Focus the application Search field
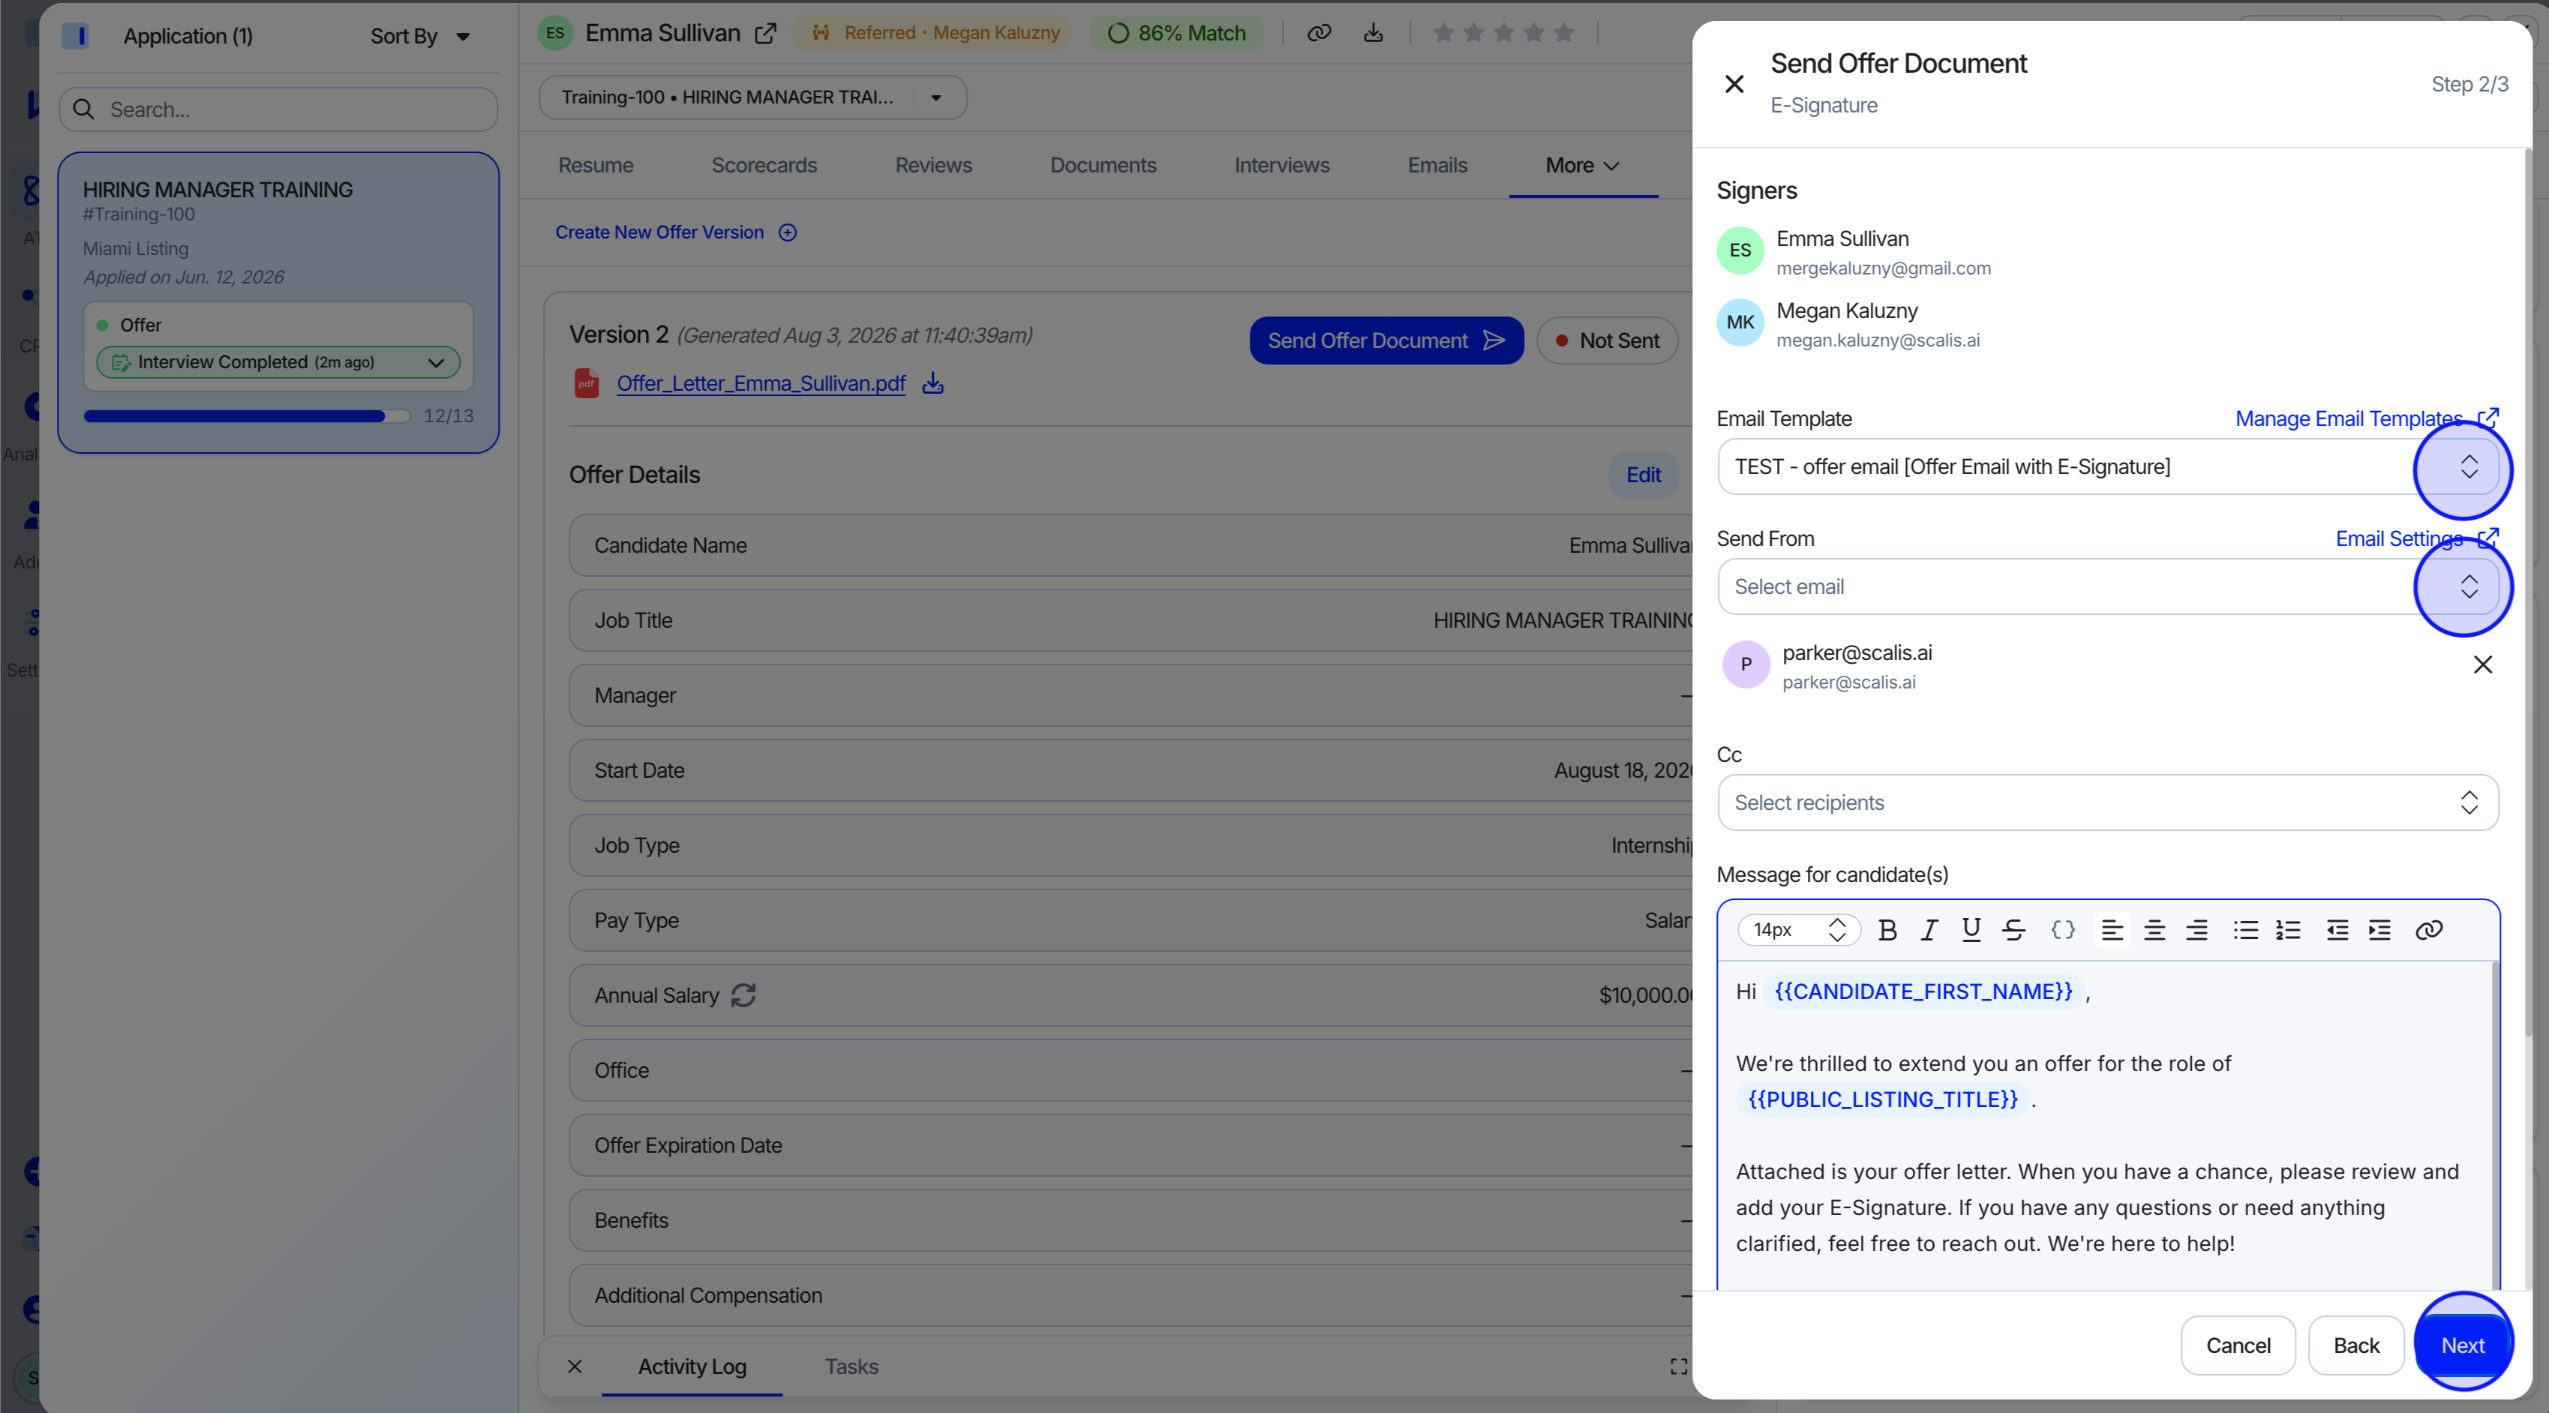Image resolution: width=2549 pixels, height=1413 pixels. 278,109
